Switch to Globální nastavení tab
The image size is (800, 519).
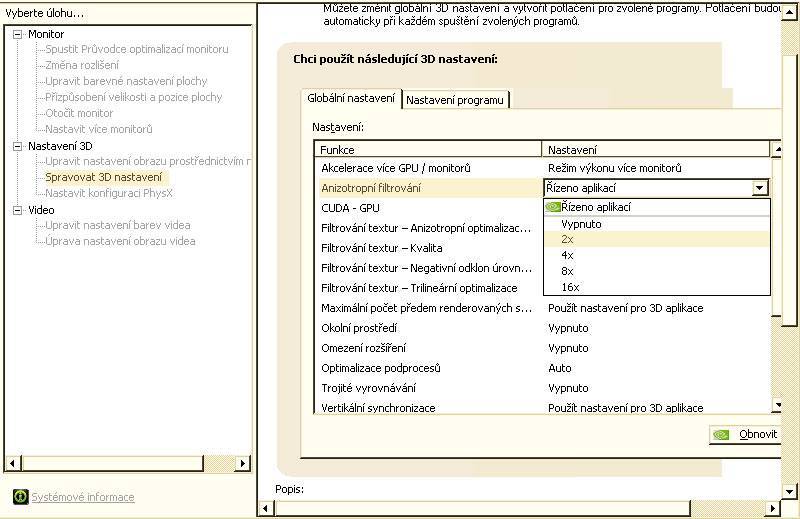pyautogui.click(x=351, y=98)
